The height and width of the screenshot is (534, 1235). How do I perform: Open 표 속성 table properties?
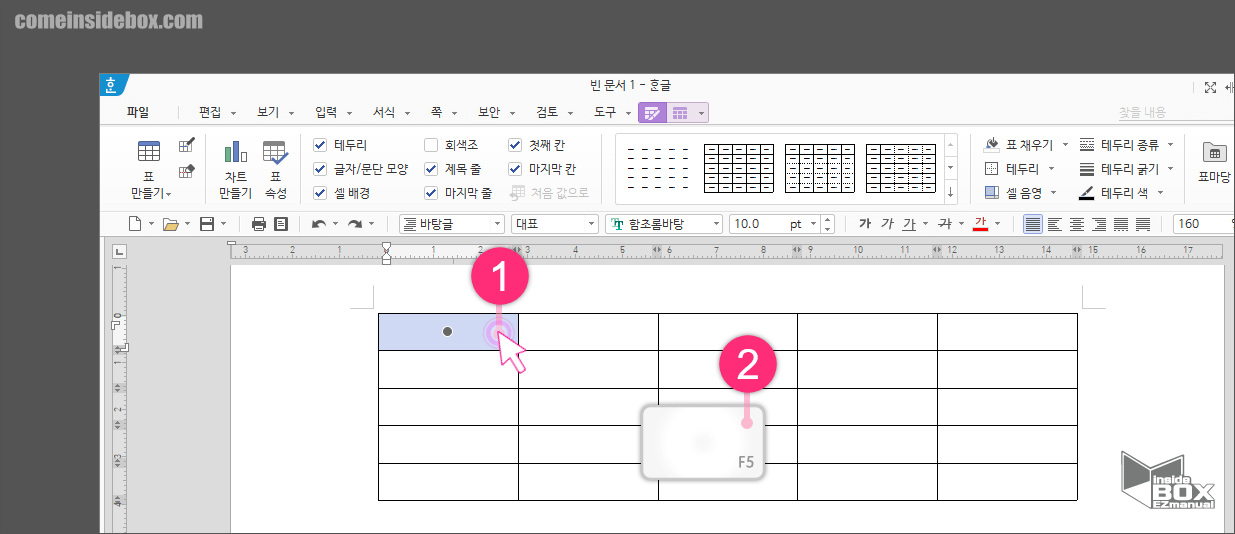(275, 152)
